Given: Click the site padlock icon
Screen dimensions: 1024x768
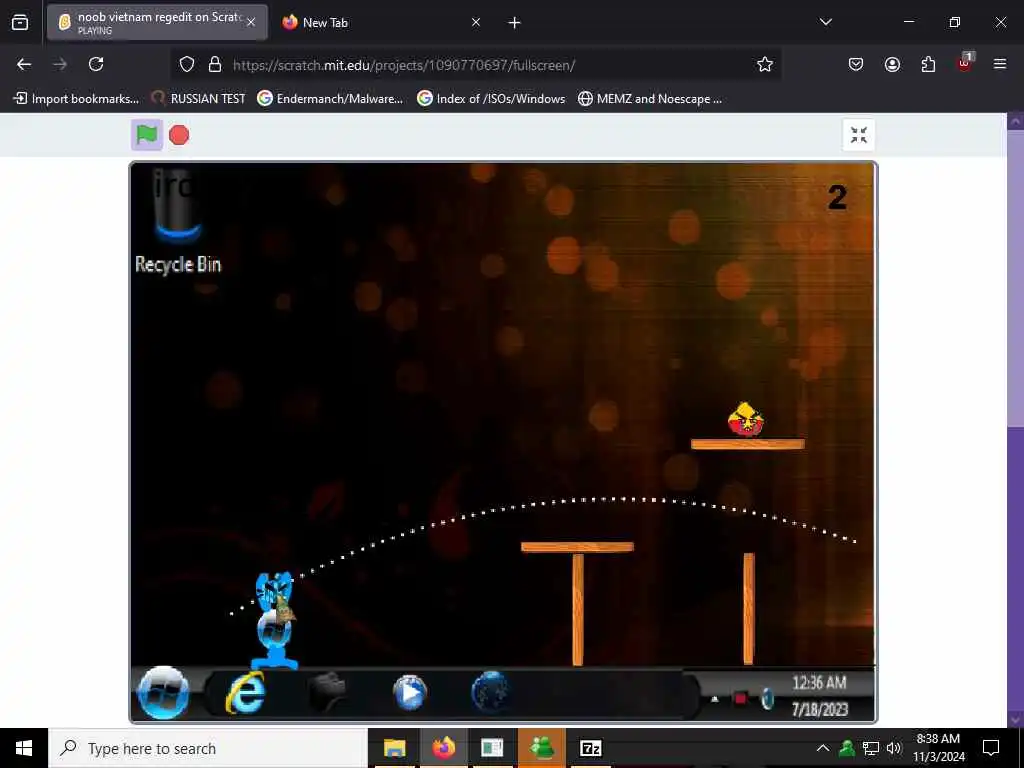Looking at the screenshot, I should [215, 65].
